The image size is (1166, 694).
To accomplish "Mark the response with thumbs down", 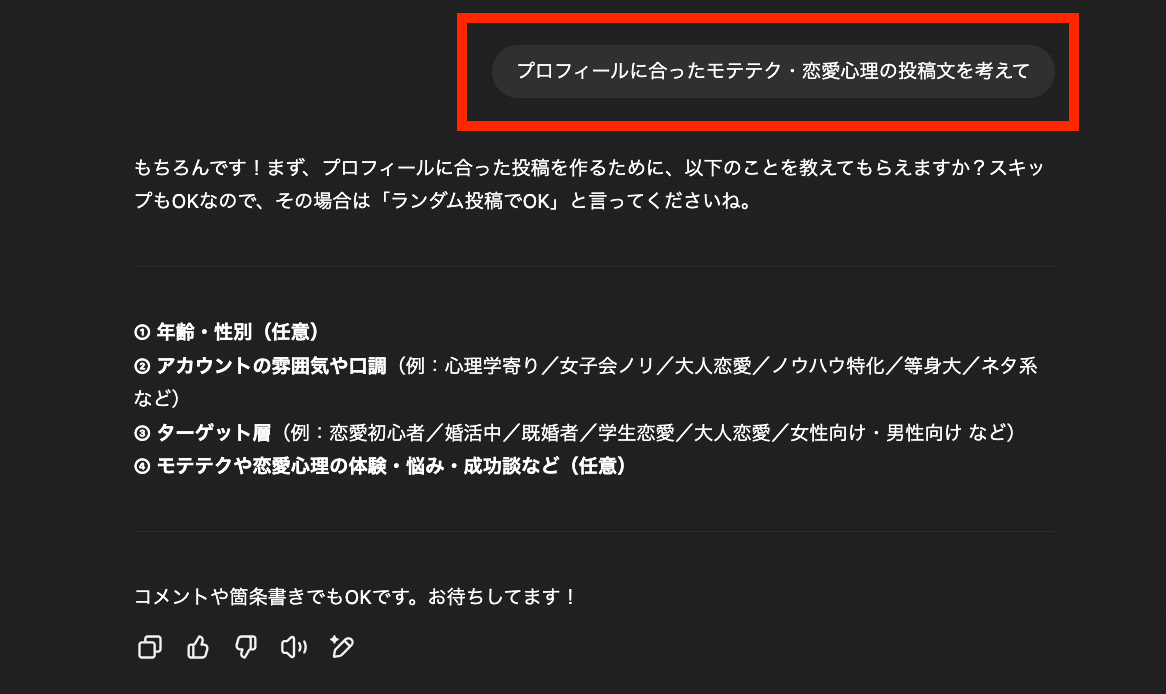I will point(245,646).
